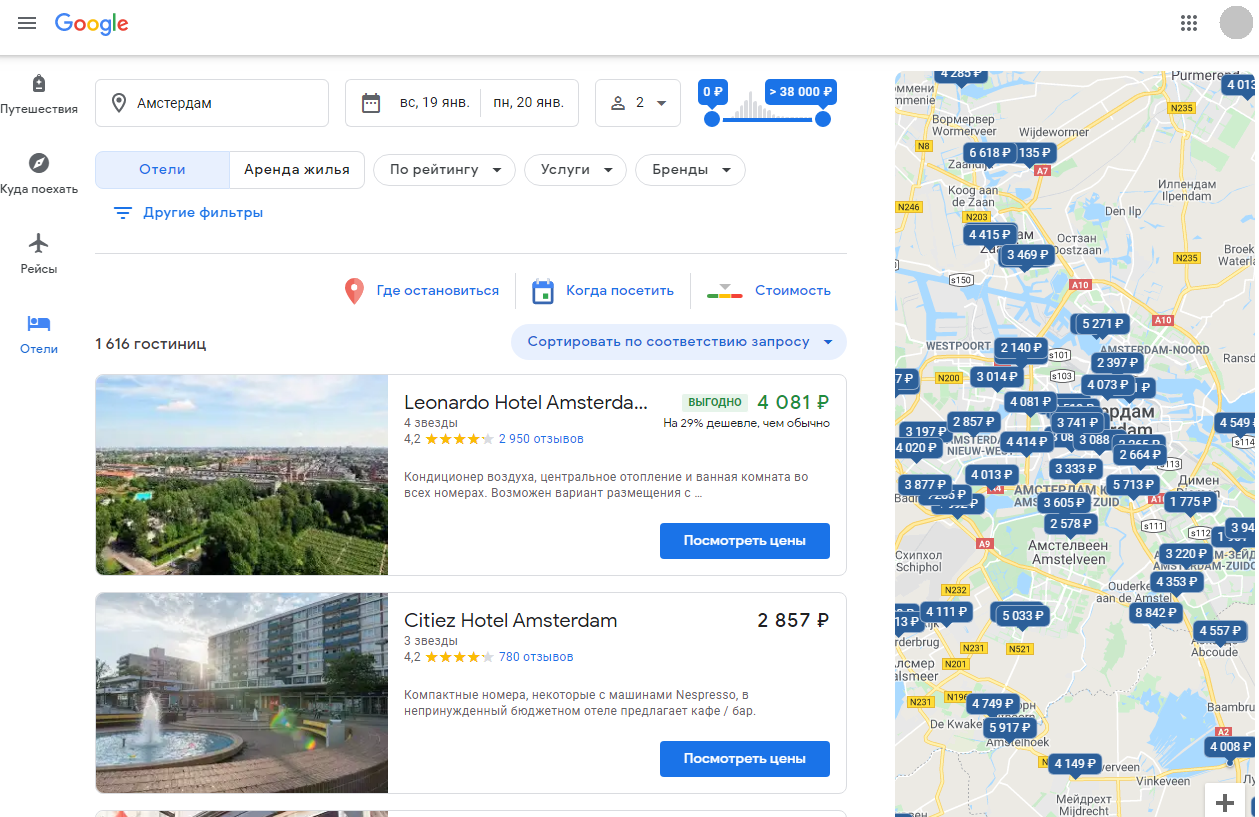Click the 8 842 ₽ map marker
Image resolution: width=1259 pixels, height=817 pixels.
click(x=1156, y=613)
